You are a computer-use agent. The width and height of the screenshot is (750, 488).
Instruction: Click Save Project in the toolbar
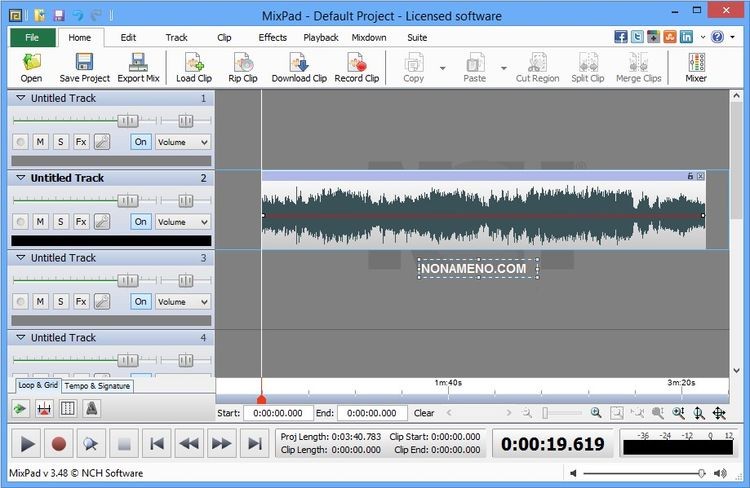pos(84,67)
